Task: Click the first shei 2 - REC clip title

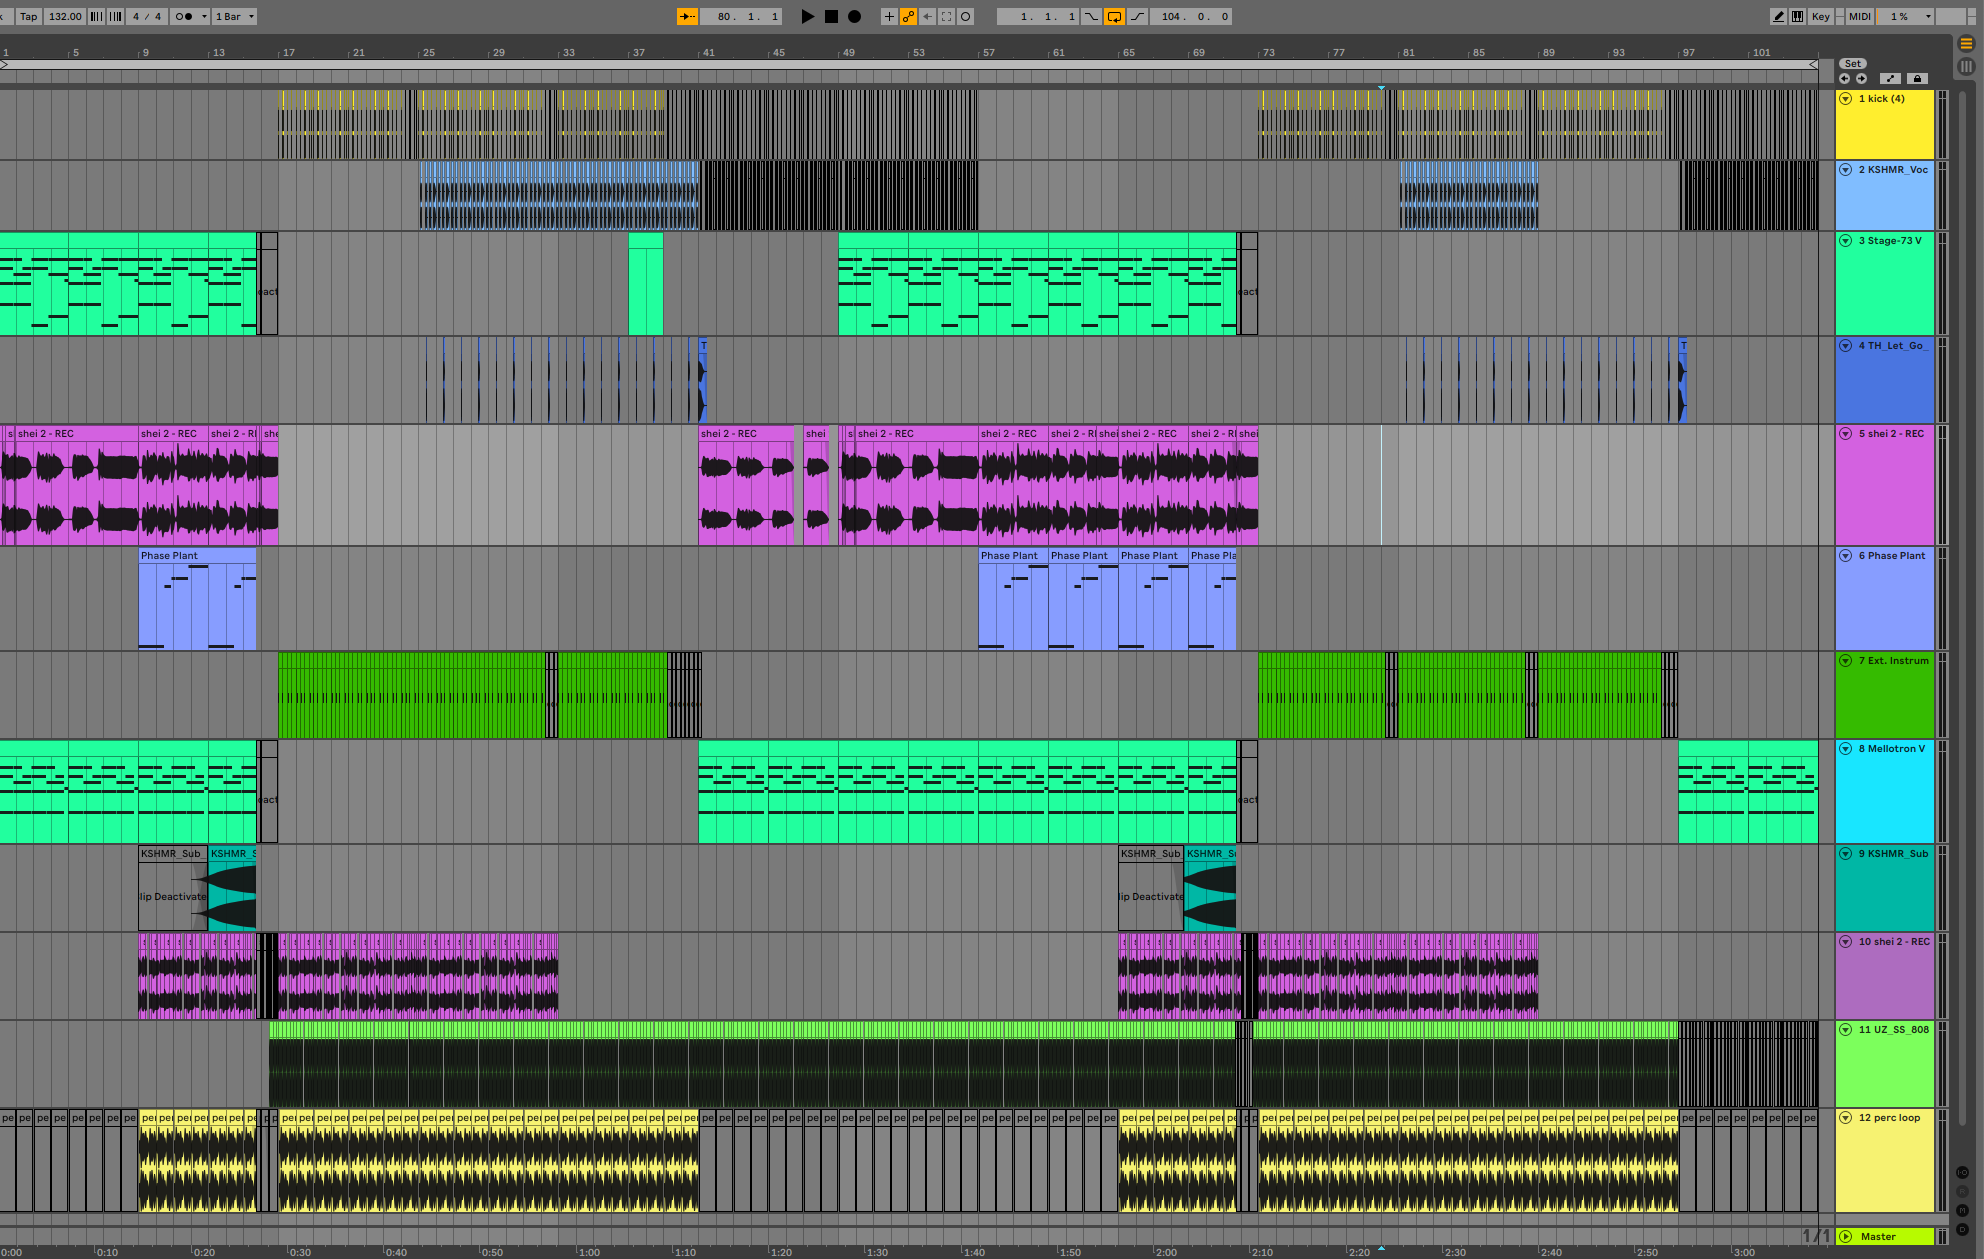Action: tap(46, 434)
